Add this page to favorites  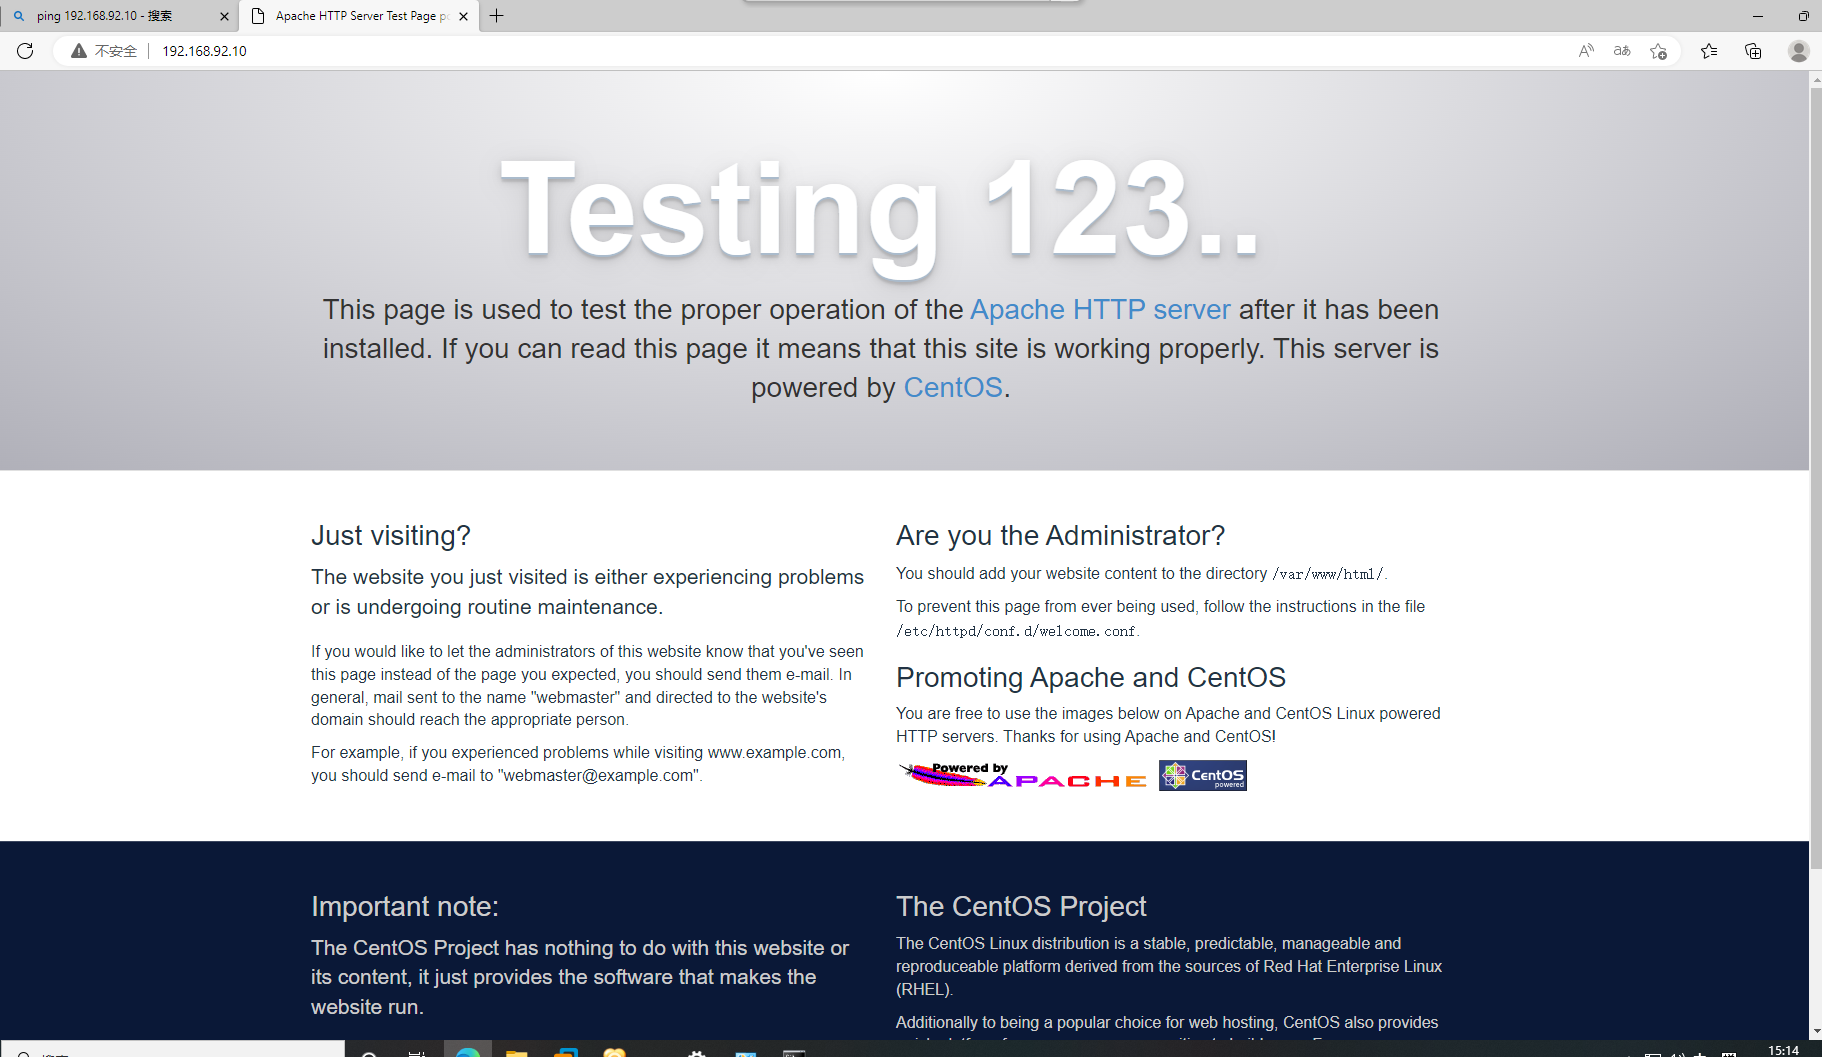point(1658,51)
